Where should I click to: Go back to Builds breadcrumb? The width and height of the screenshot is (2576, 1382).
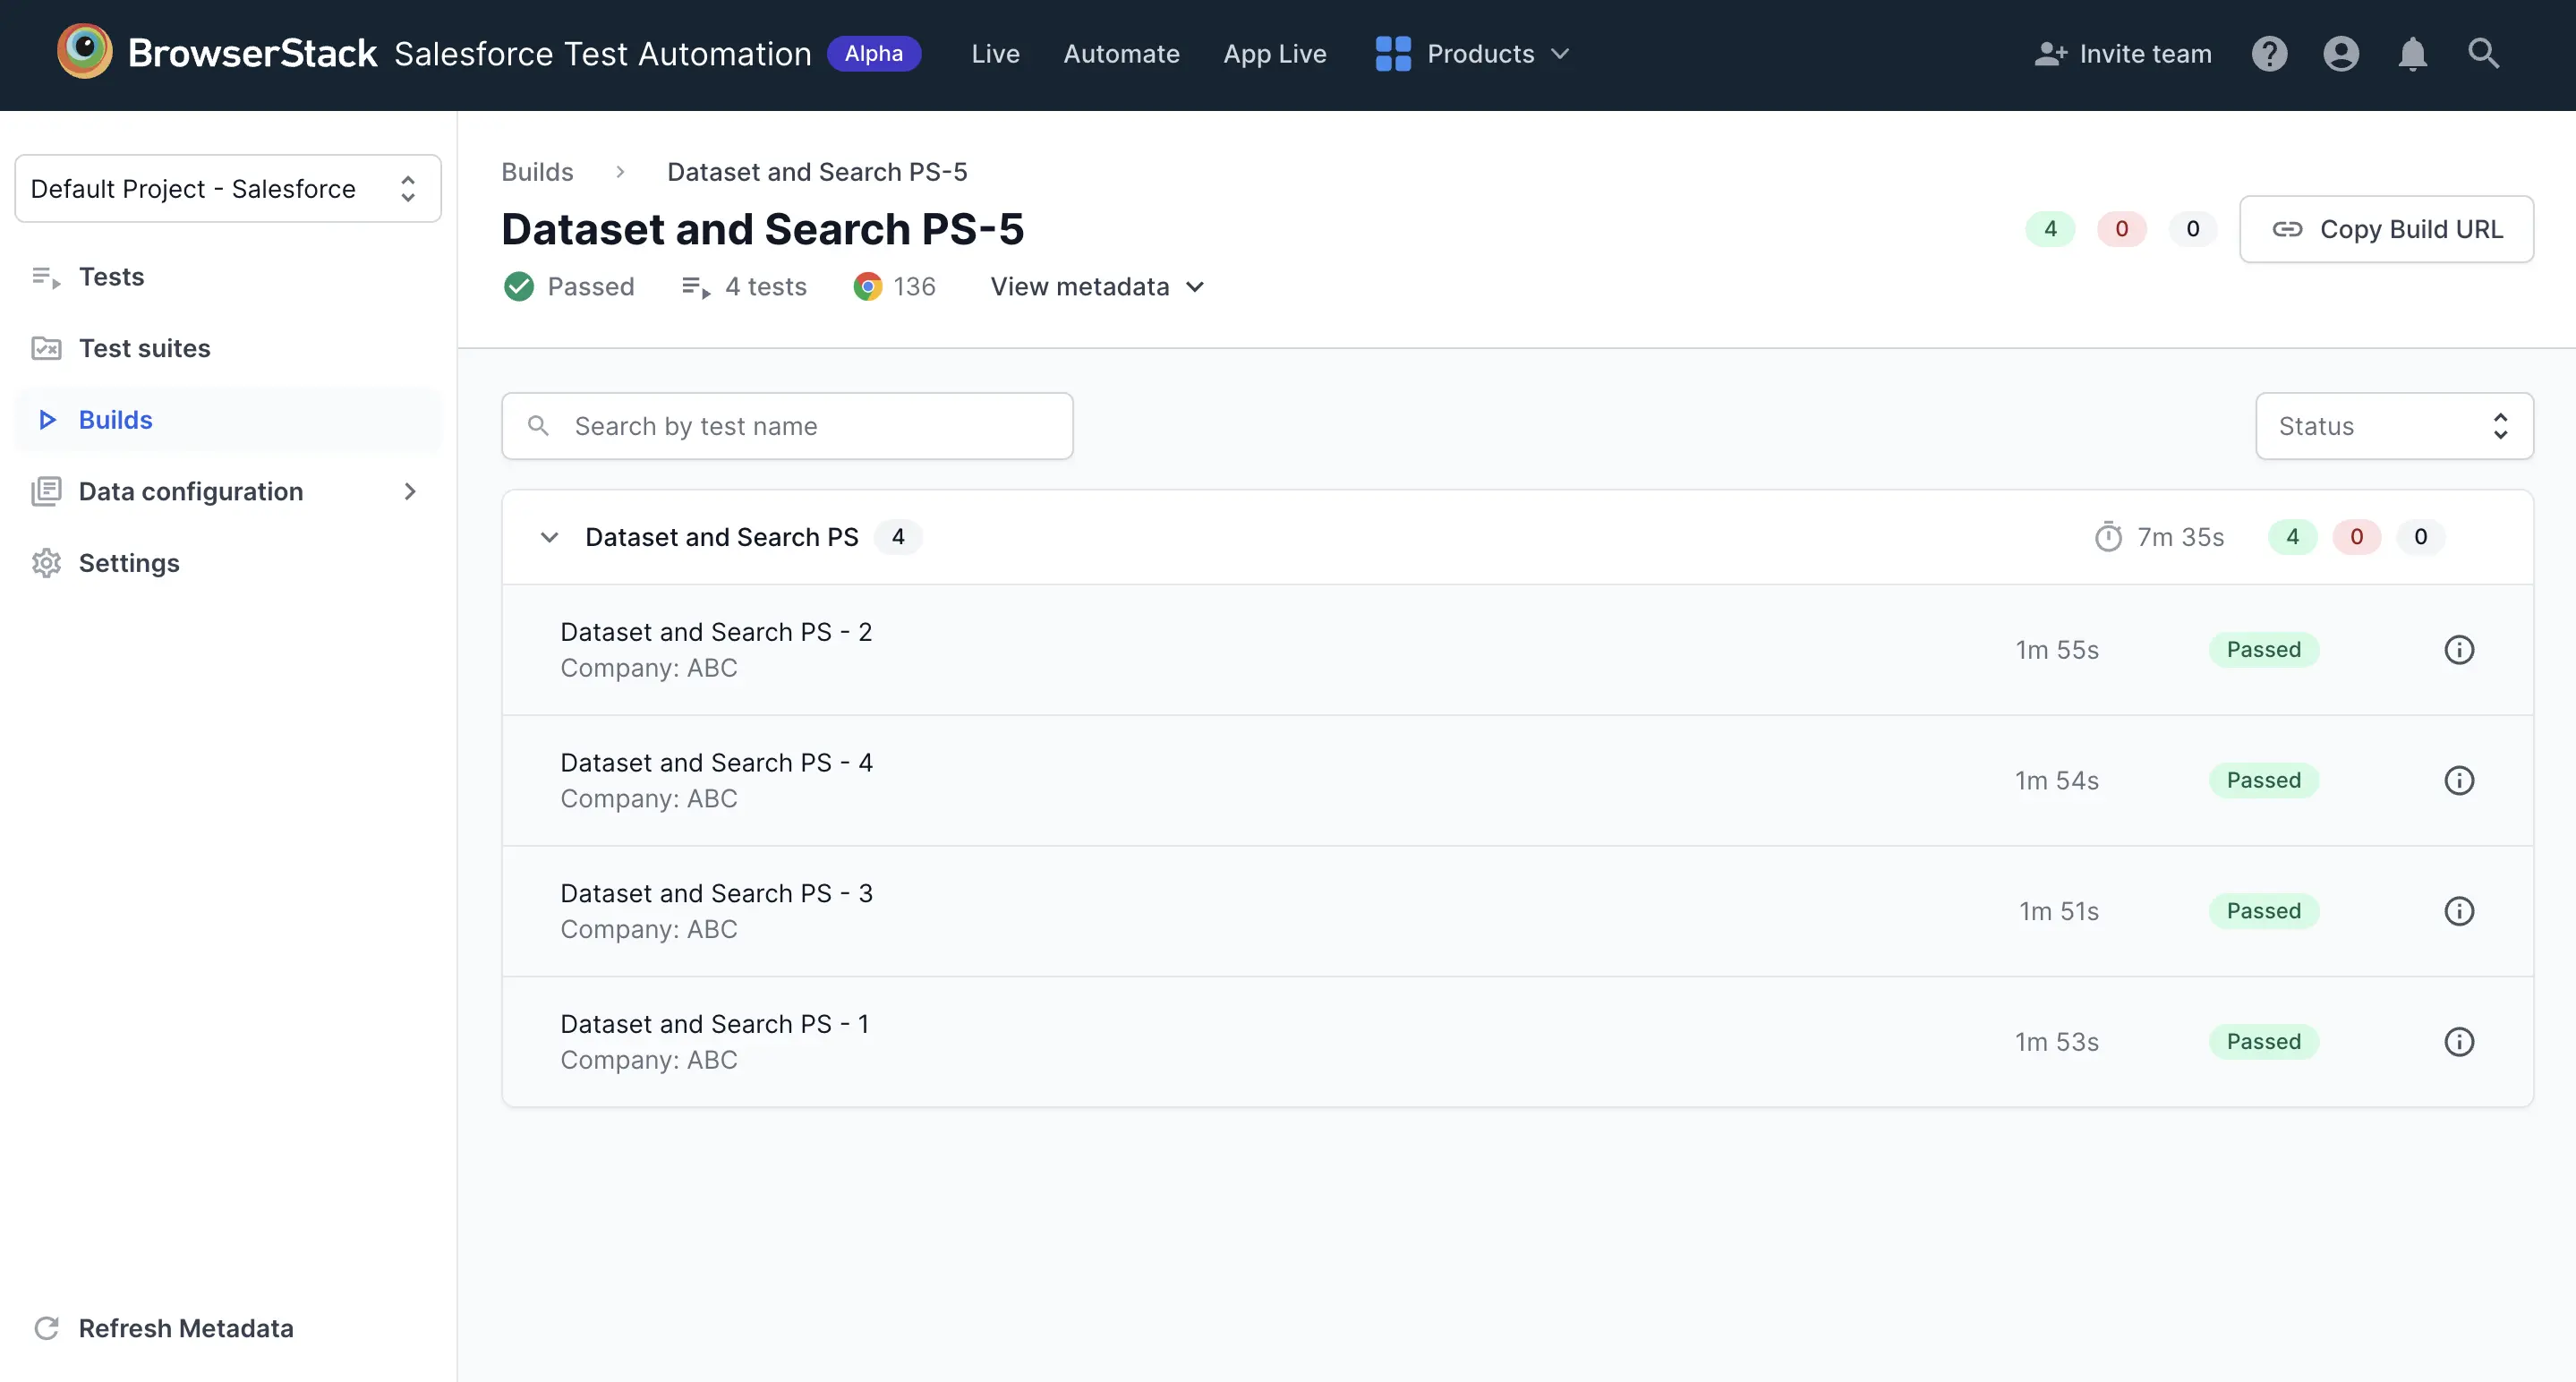[537, 172]
